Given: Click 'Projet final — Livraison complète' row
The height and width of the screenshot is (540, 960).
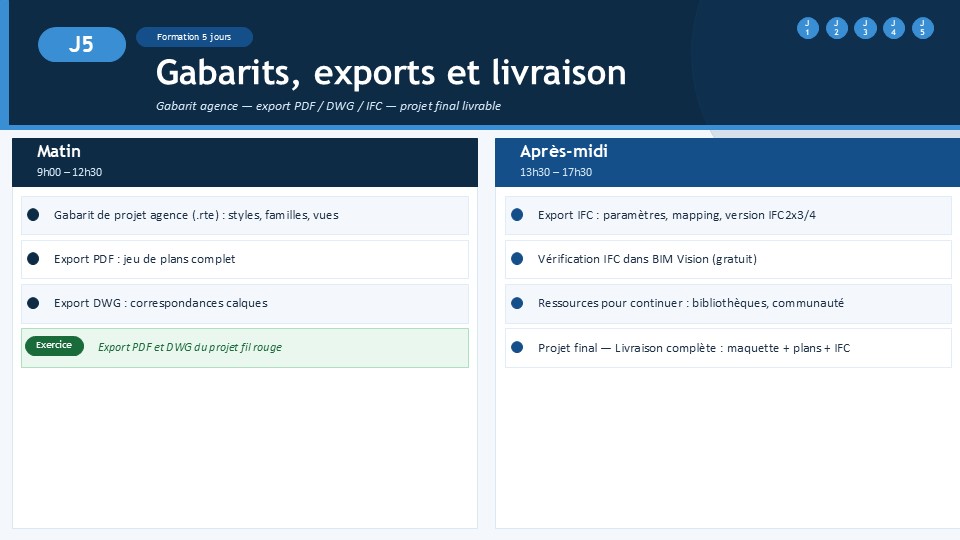Looking at the screenshot, I should [x=728, y=348].
